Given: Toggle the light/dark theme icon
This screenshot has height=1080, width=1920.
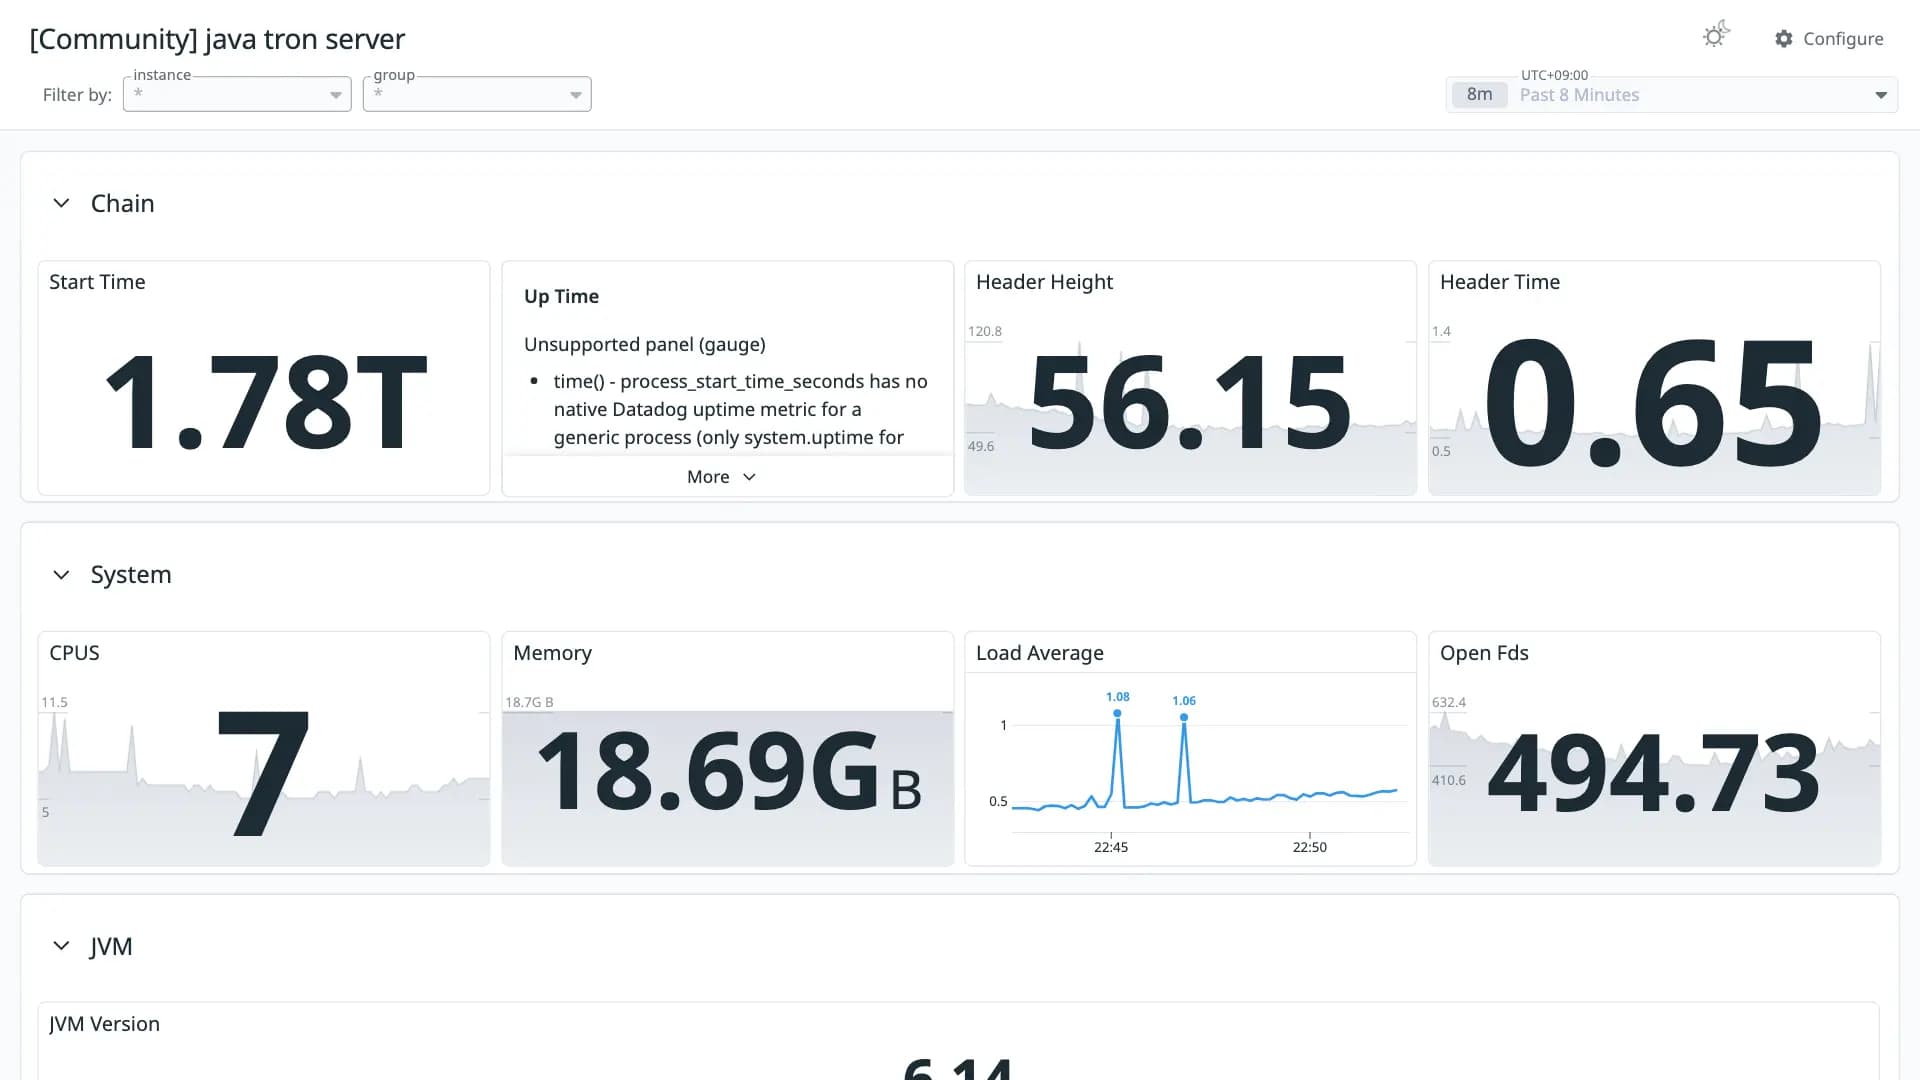Looking at the screenshot, I should tap(1716, 36).
